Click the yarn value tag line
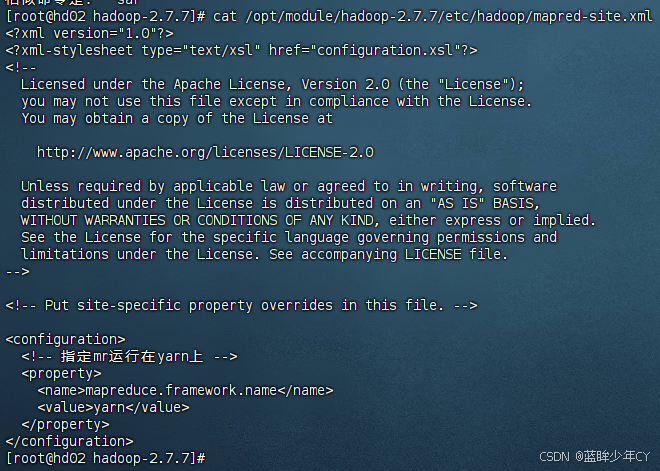The height and width of the screenshot is (471, 660). click(113, 407)
